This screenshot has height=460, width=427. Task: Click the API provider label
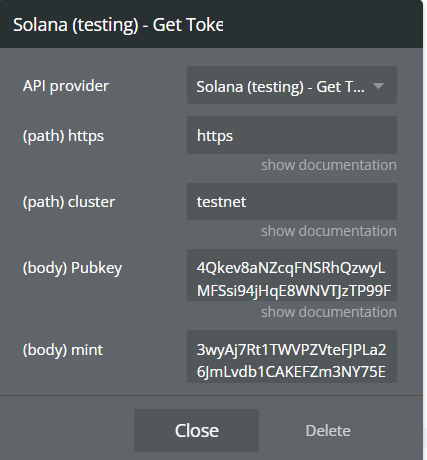coord(66,86)
